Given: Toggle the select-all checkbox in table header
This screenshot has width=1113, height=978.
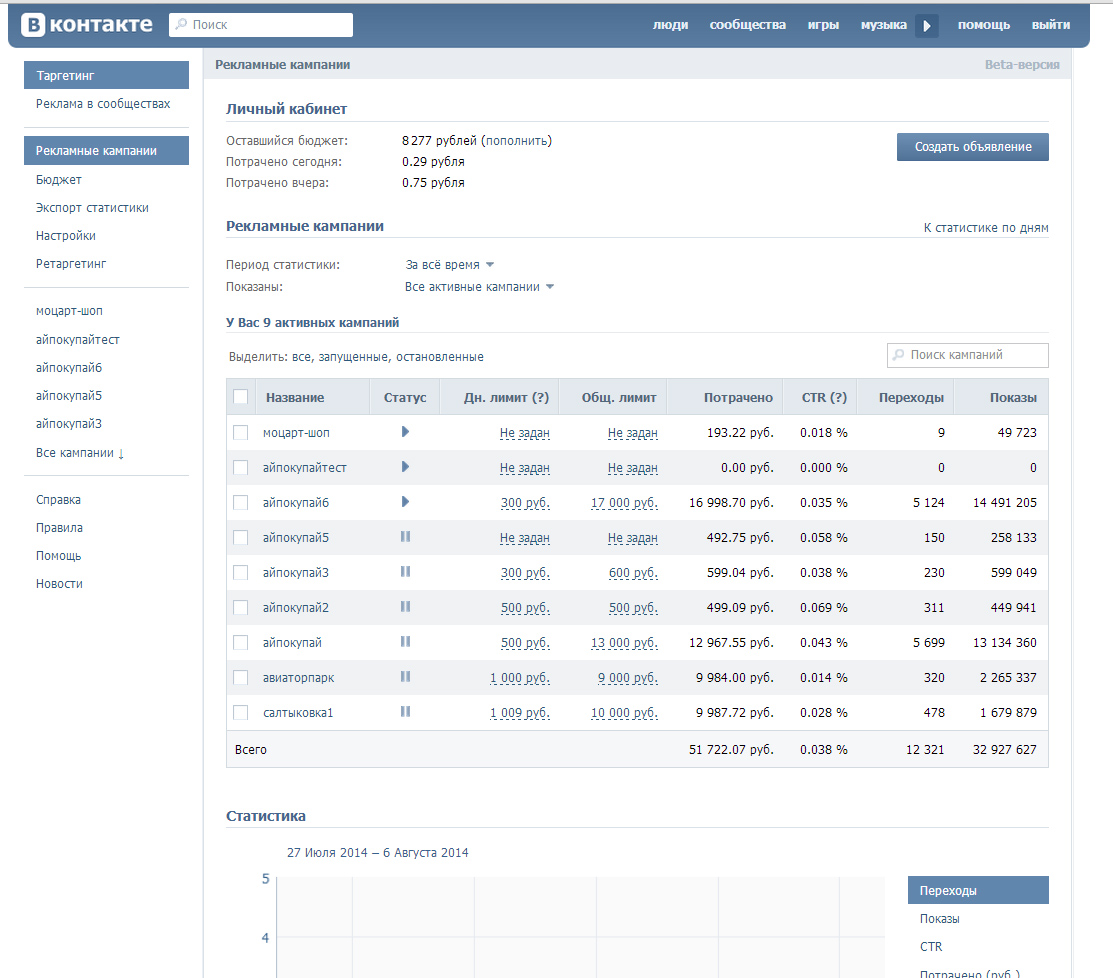Looking at the screenshot, I should [241, 397].
